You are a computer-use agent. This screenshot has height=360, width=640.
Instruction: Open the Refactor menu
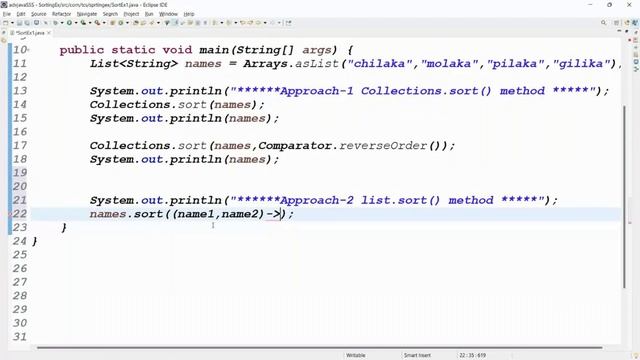pos(62,14)
